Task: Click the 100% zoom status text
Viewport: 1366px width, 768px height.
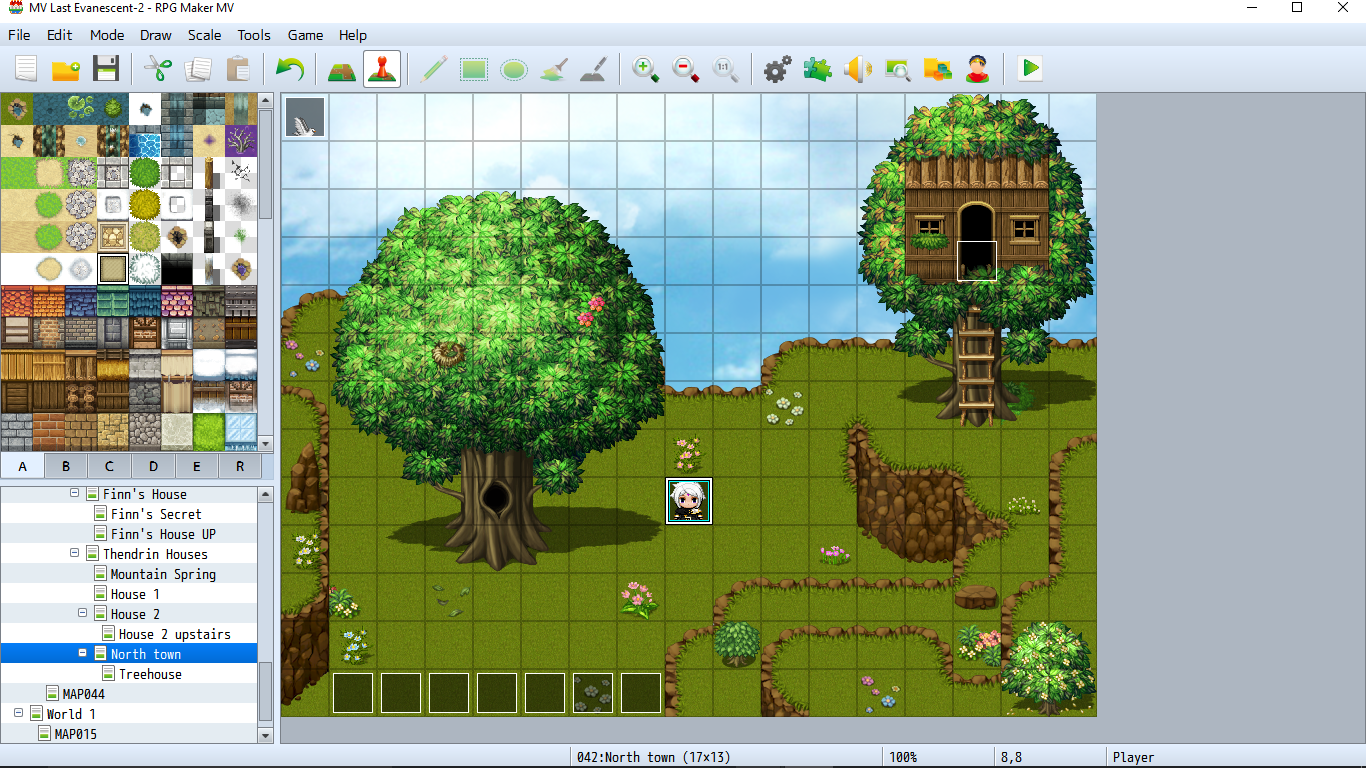Action: [x=903, y=758]
